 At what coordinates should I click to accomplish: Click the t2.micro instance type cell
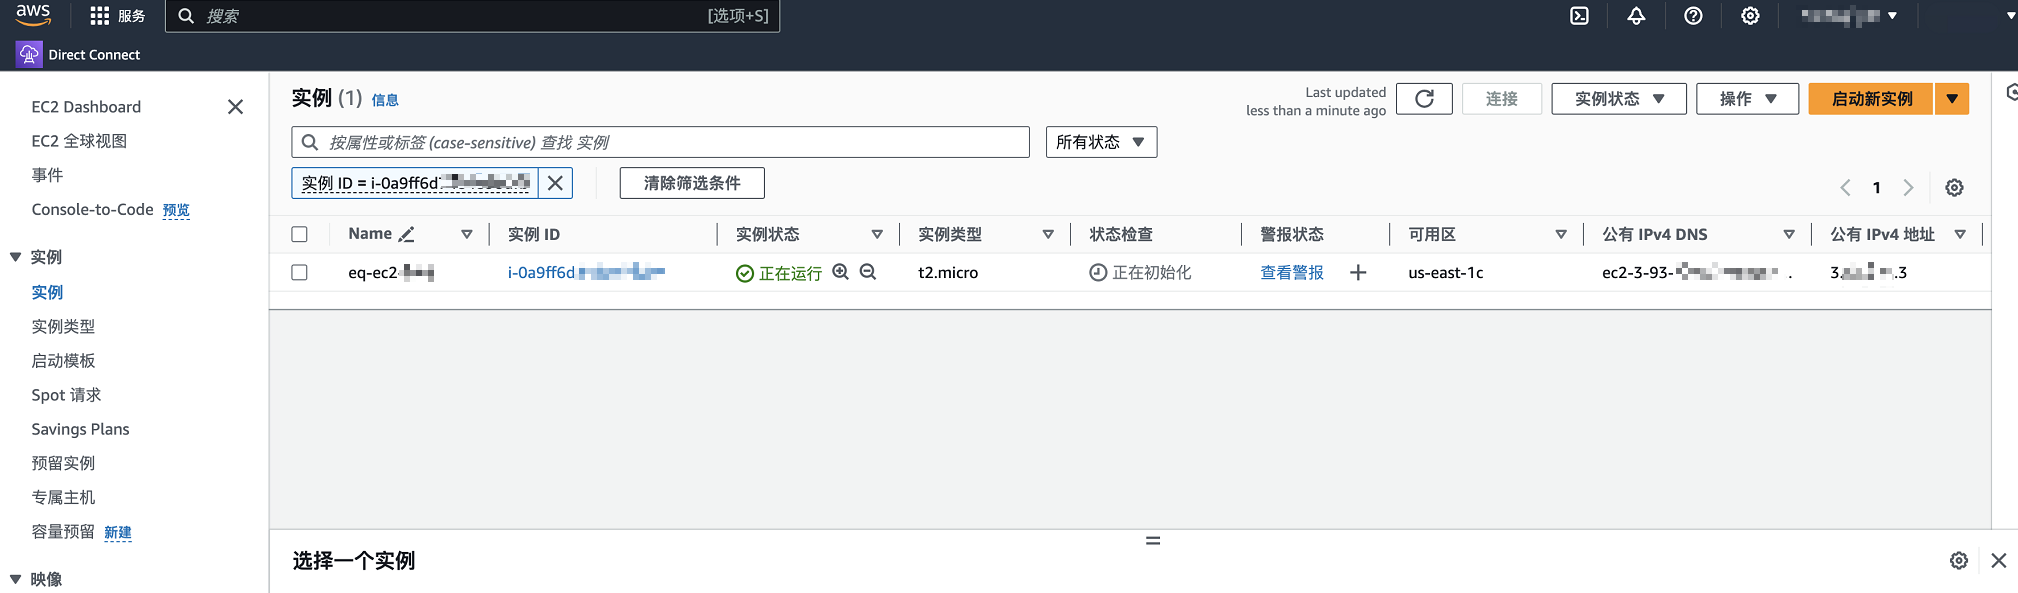948,272
